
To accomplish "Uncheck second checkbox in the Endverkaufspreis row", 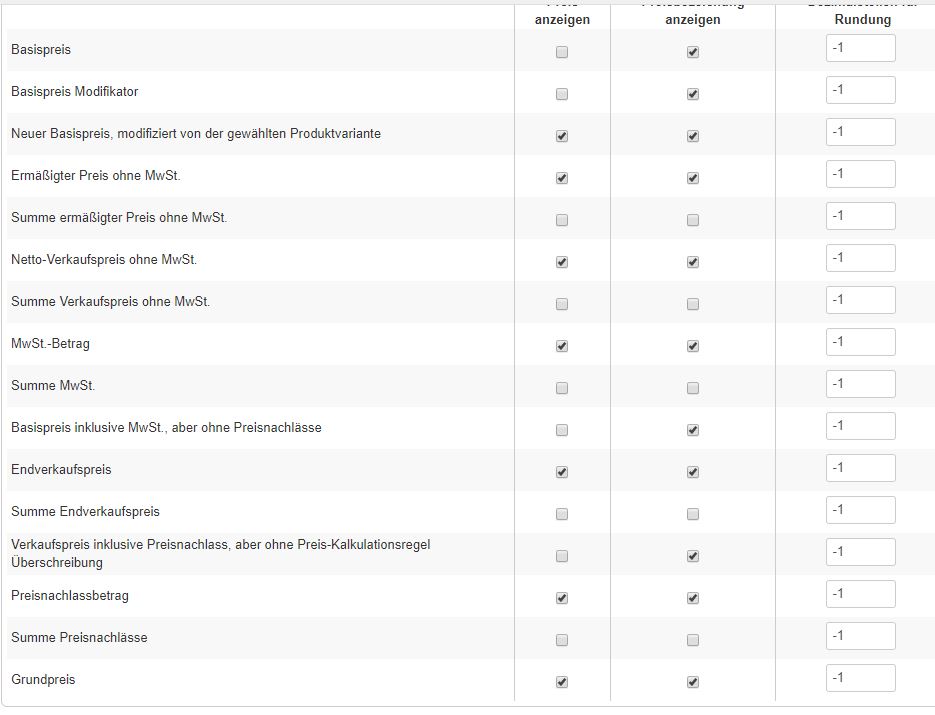I will 693,472.
